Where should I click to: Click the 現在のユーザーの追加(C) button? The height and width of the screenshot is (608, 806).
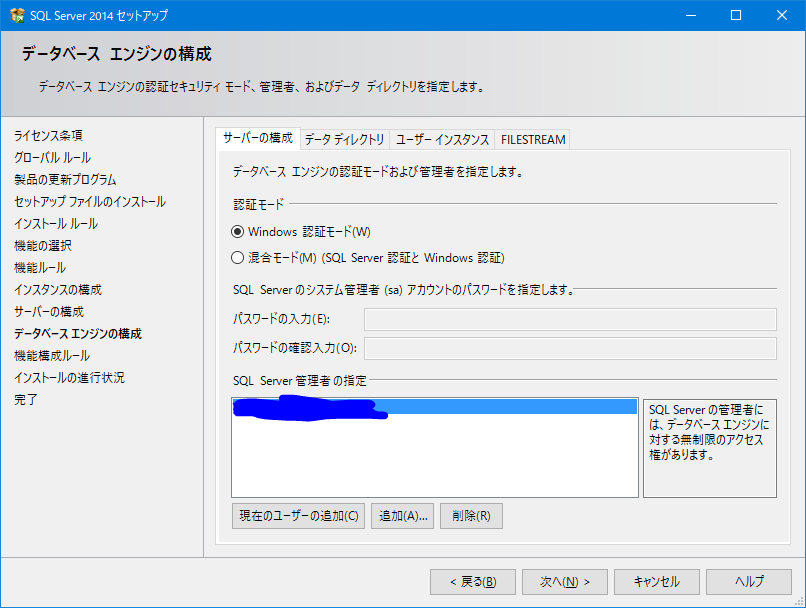[298, 515]
